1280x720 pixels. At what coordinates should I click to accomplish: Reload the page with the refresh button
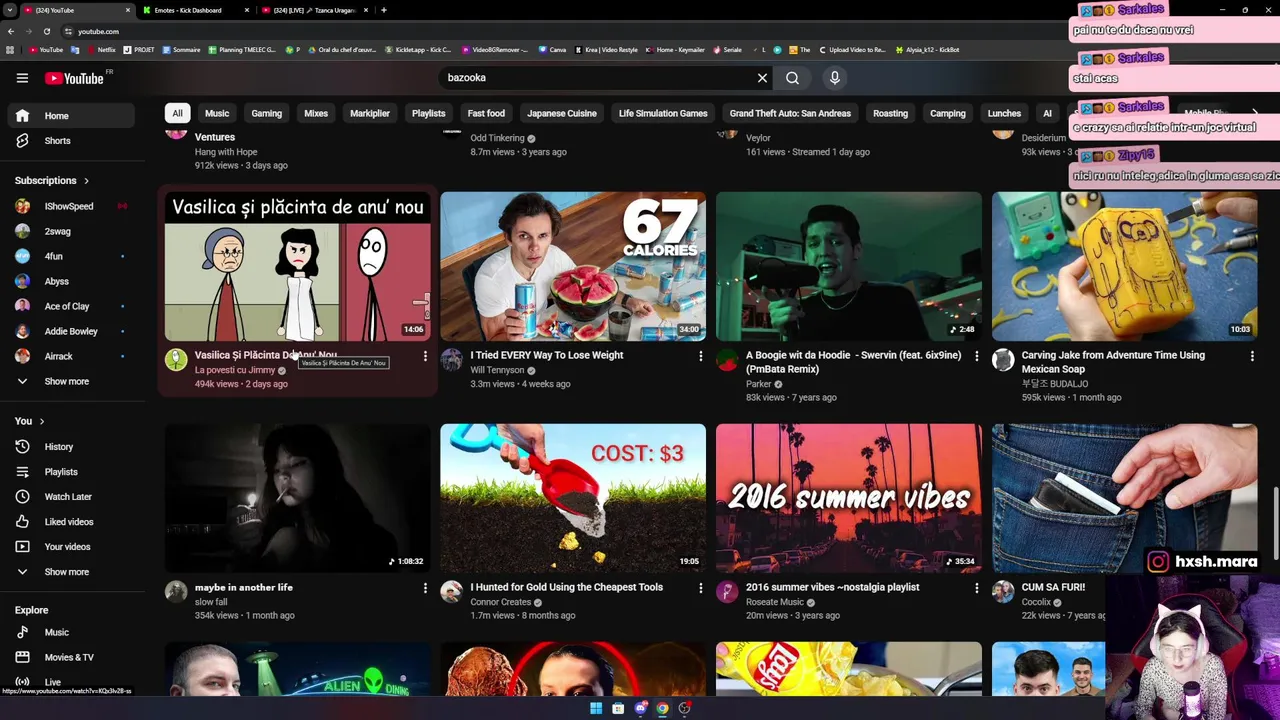[x=47, y=31]
